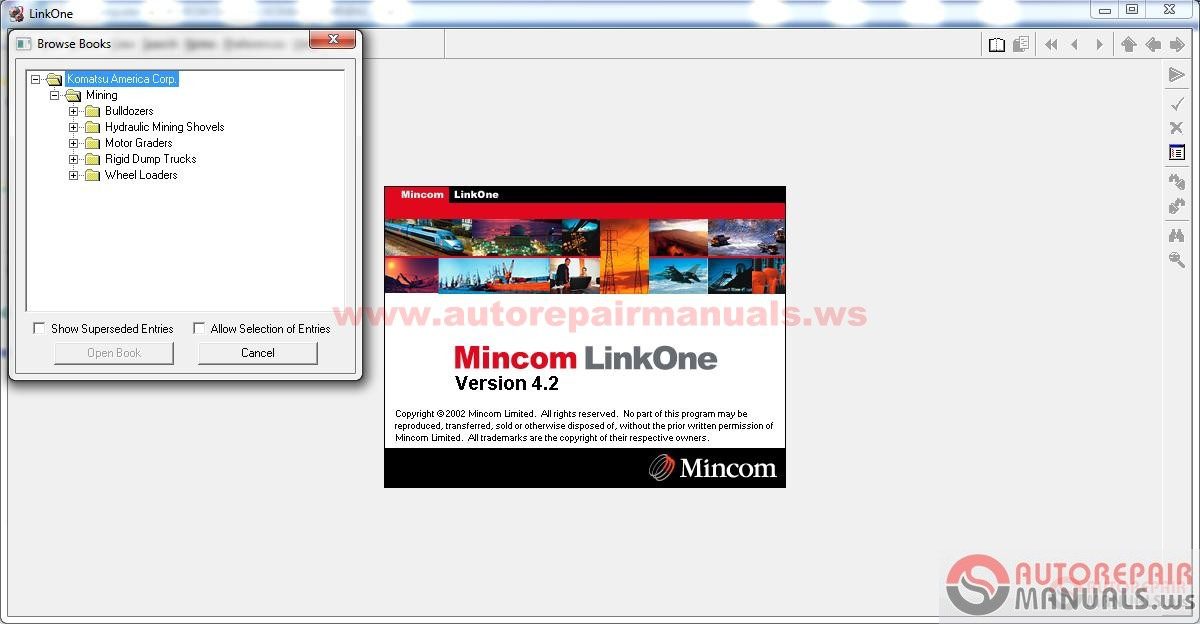Click the Wheel Loaders folder icon

click(x=92, y=175)
